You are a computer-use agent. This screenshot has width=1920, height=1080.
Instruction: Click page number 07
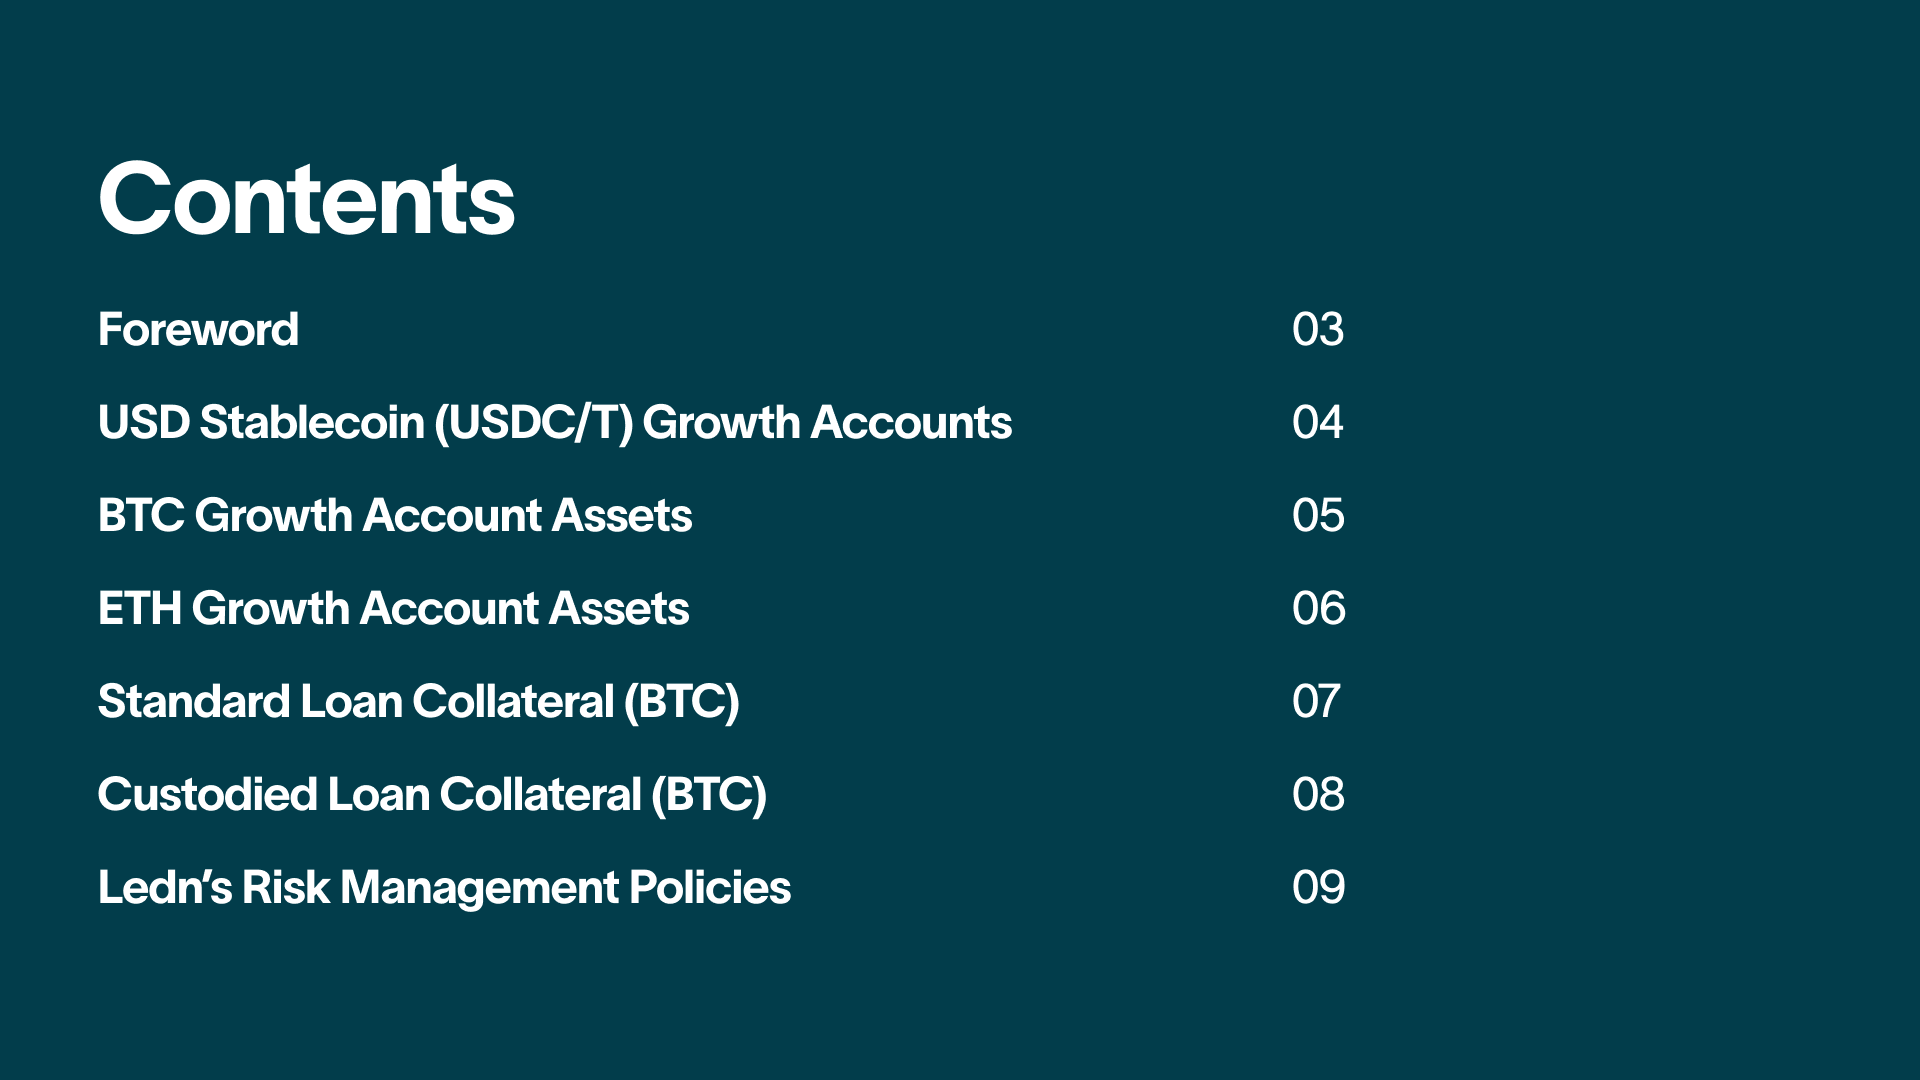[x=1316, y=702]
